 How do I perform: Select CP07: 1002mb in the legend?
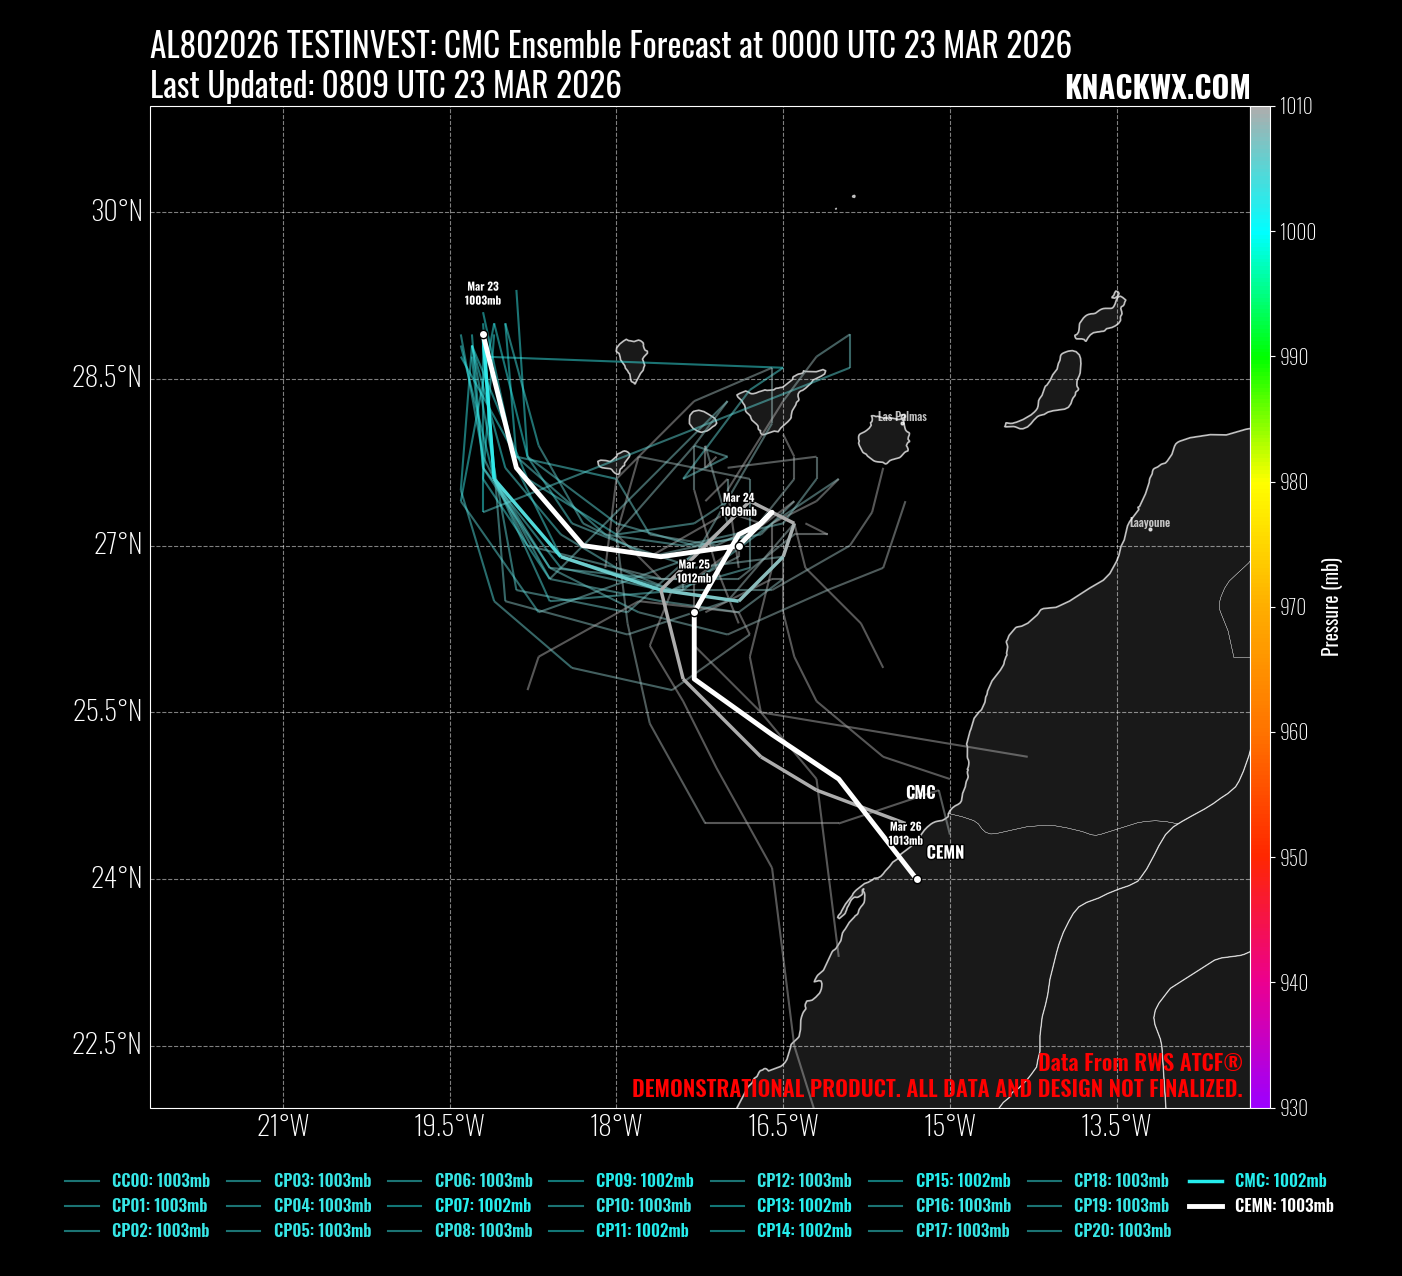point(482,1206)
